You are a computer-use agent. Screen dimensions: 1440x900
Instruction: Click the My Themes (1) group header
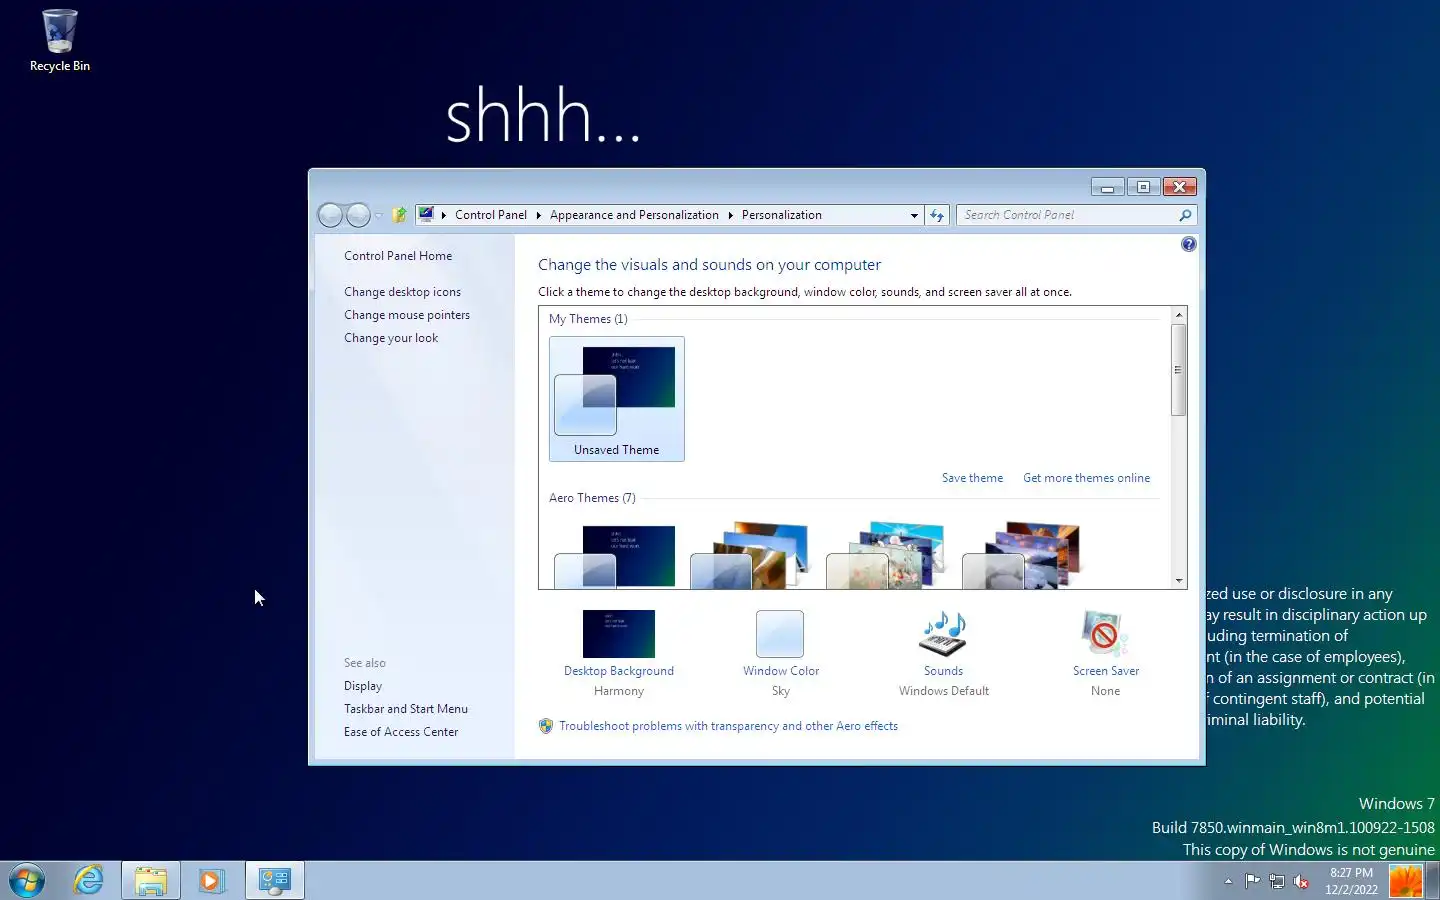point(588,319)
